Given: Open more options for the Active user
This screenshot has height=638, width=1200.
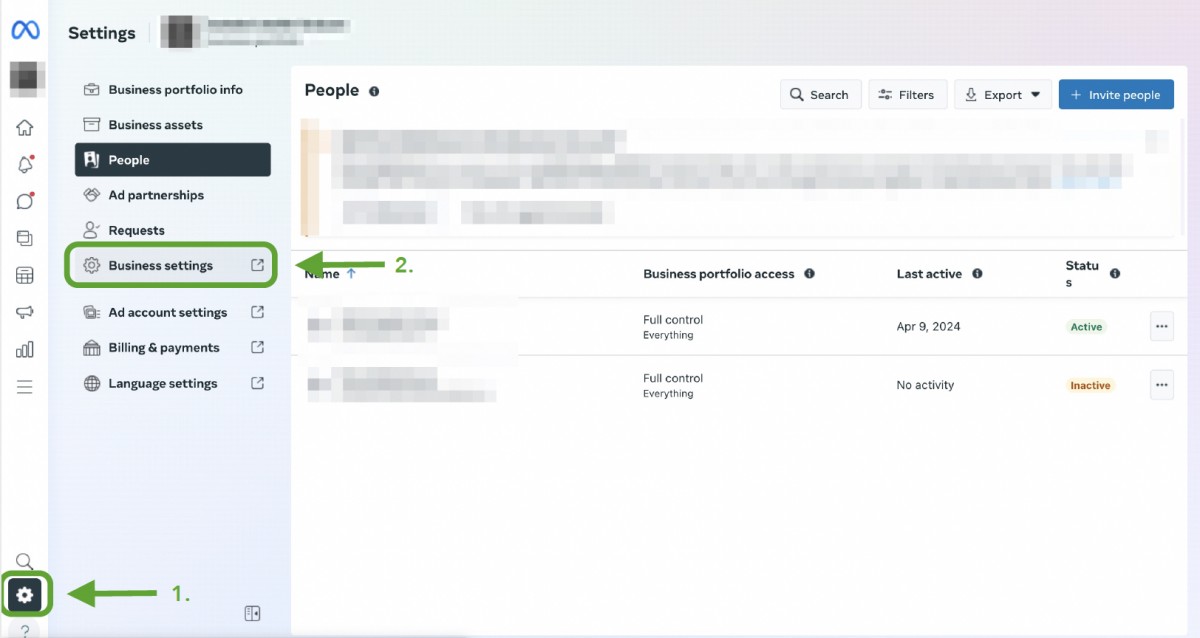Looking at the screenshot, I should pos(1161,326).
